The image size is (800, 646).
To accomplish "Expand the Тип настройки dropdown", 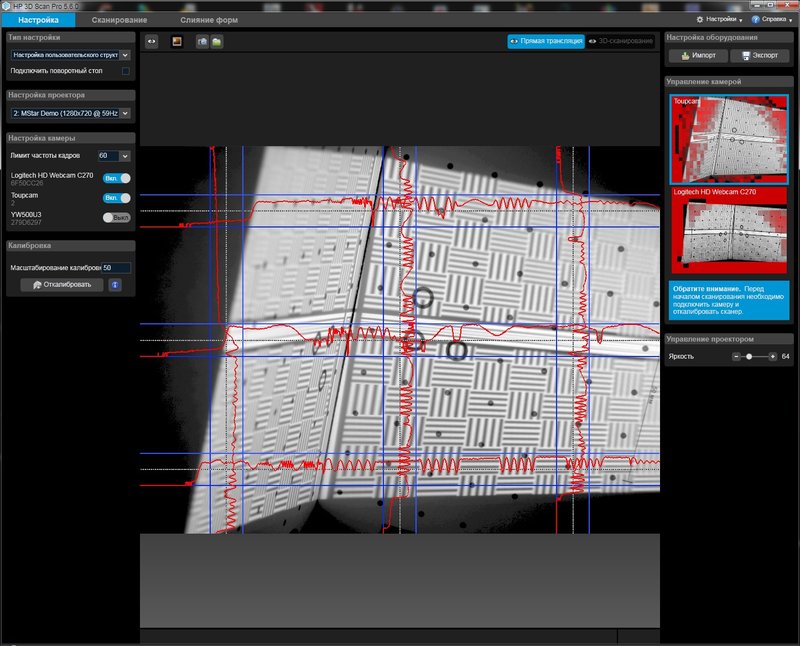I will tap(125, 55).
